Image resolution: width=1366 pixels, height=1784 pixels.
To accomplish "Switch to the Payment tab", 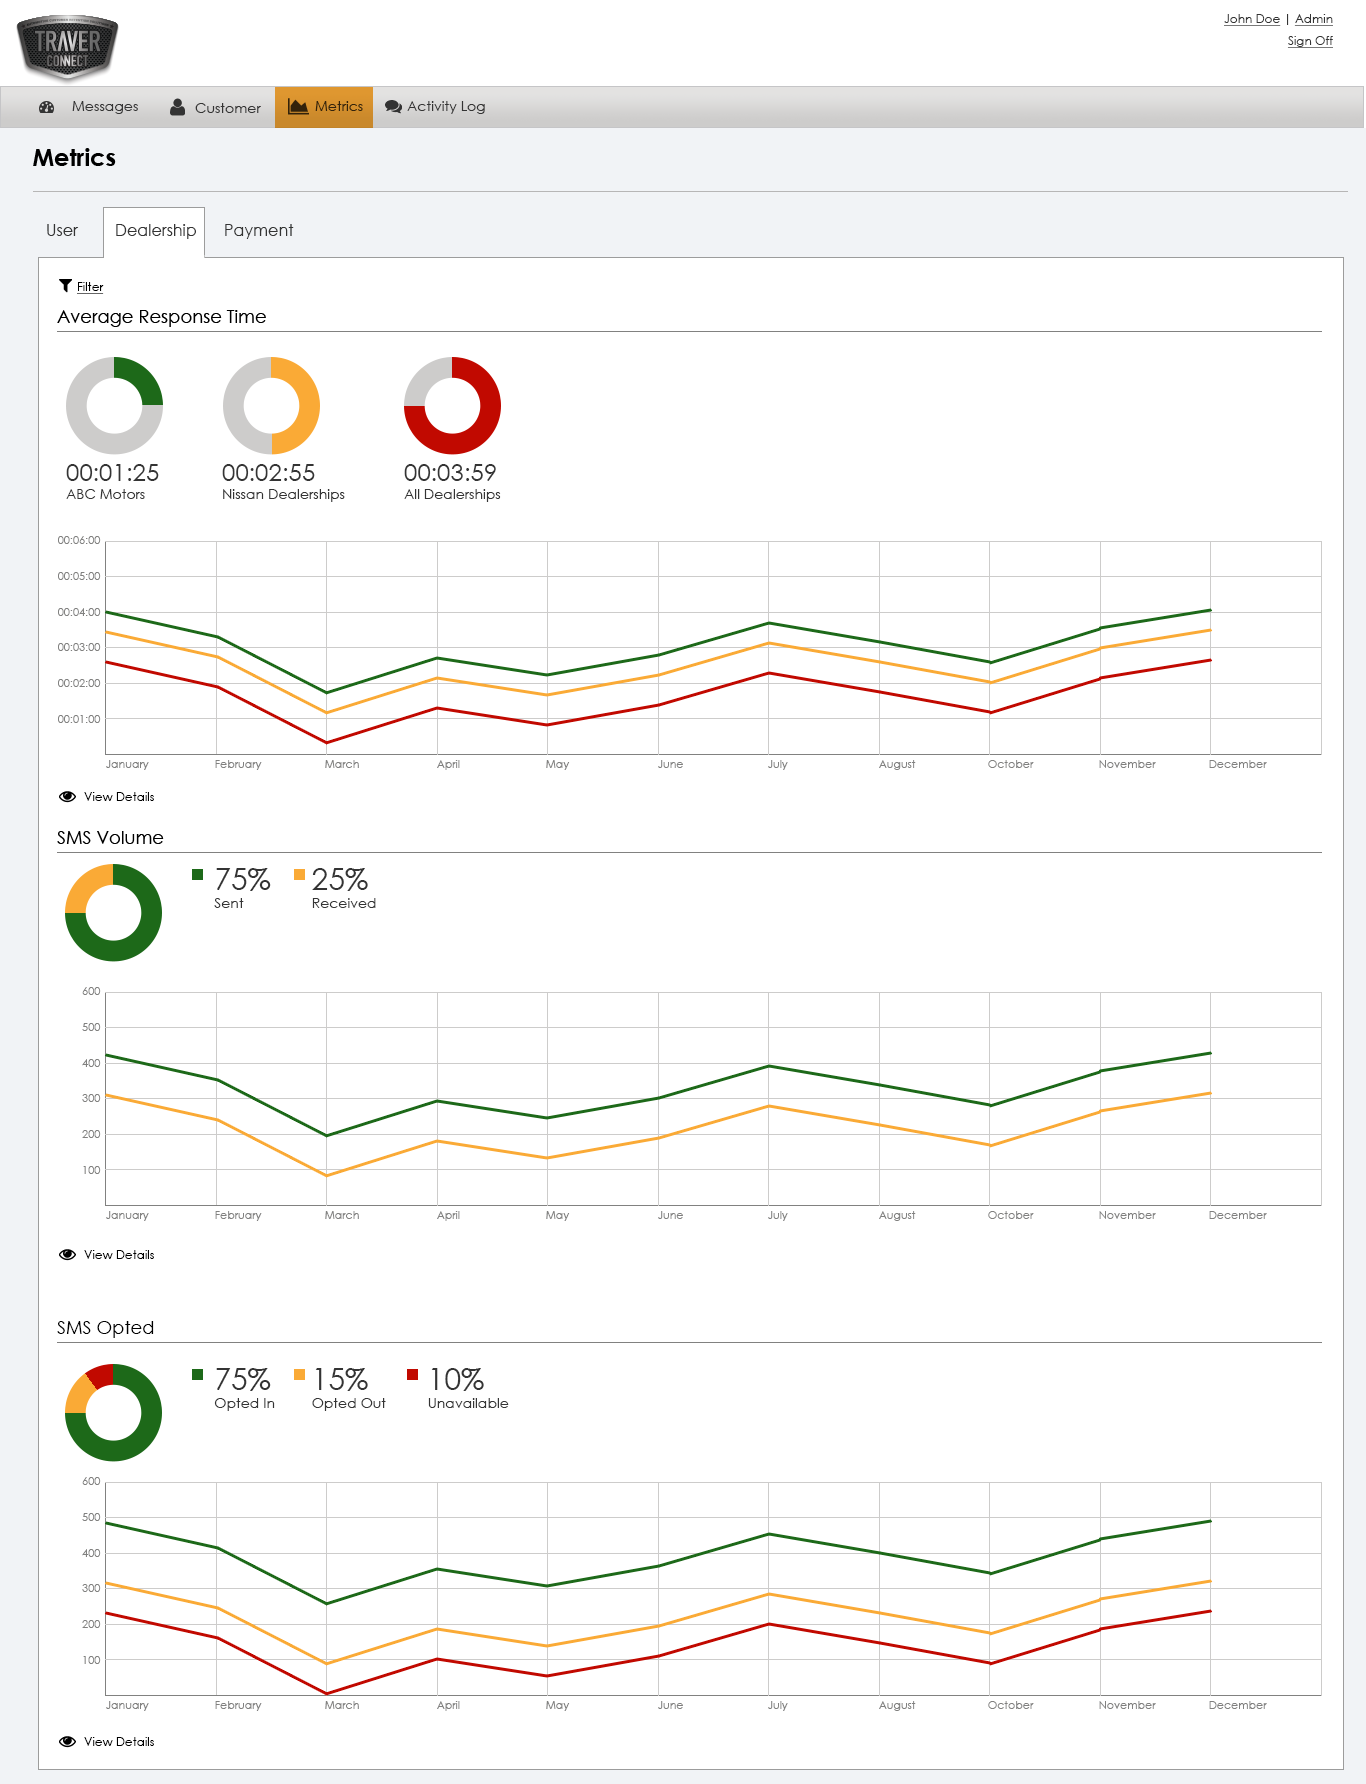I will coord(258,231).
